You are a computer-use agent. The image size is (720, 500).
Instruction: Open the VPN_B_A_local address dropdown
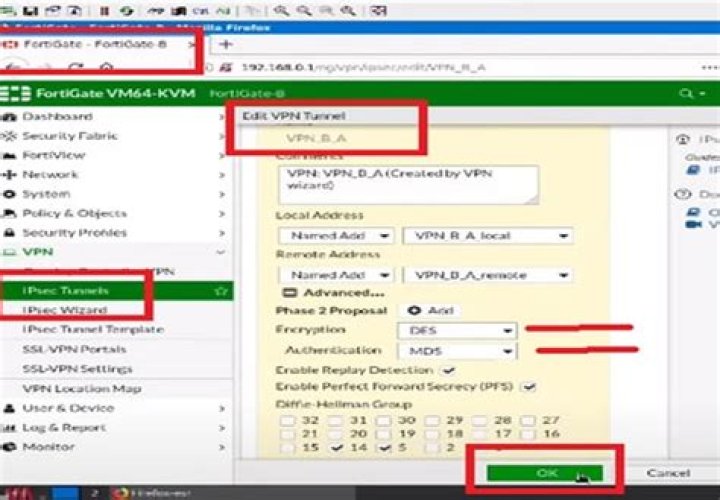point(488,236)
